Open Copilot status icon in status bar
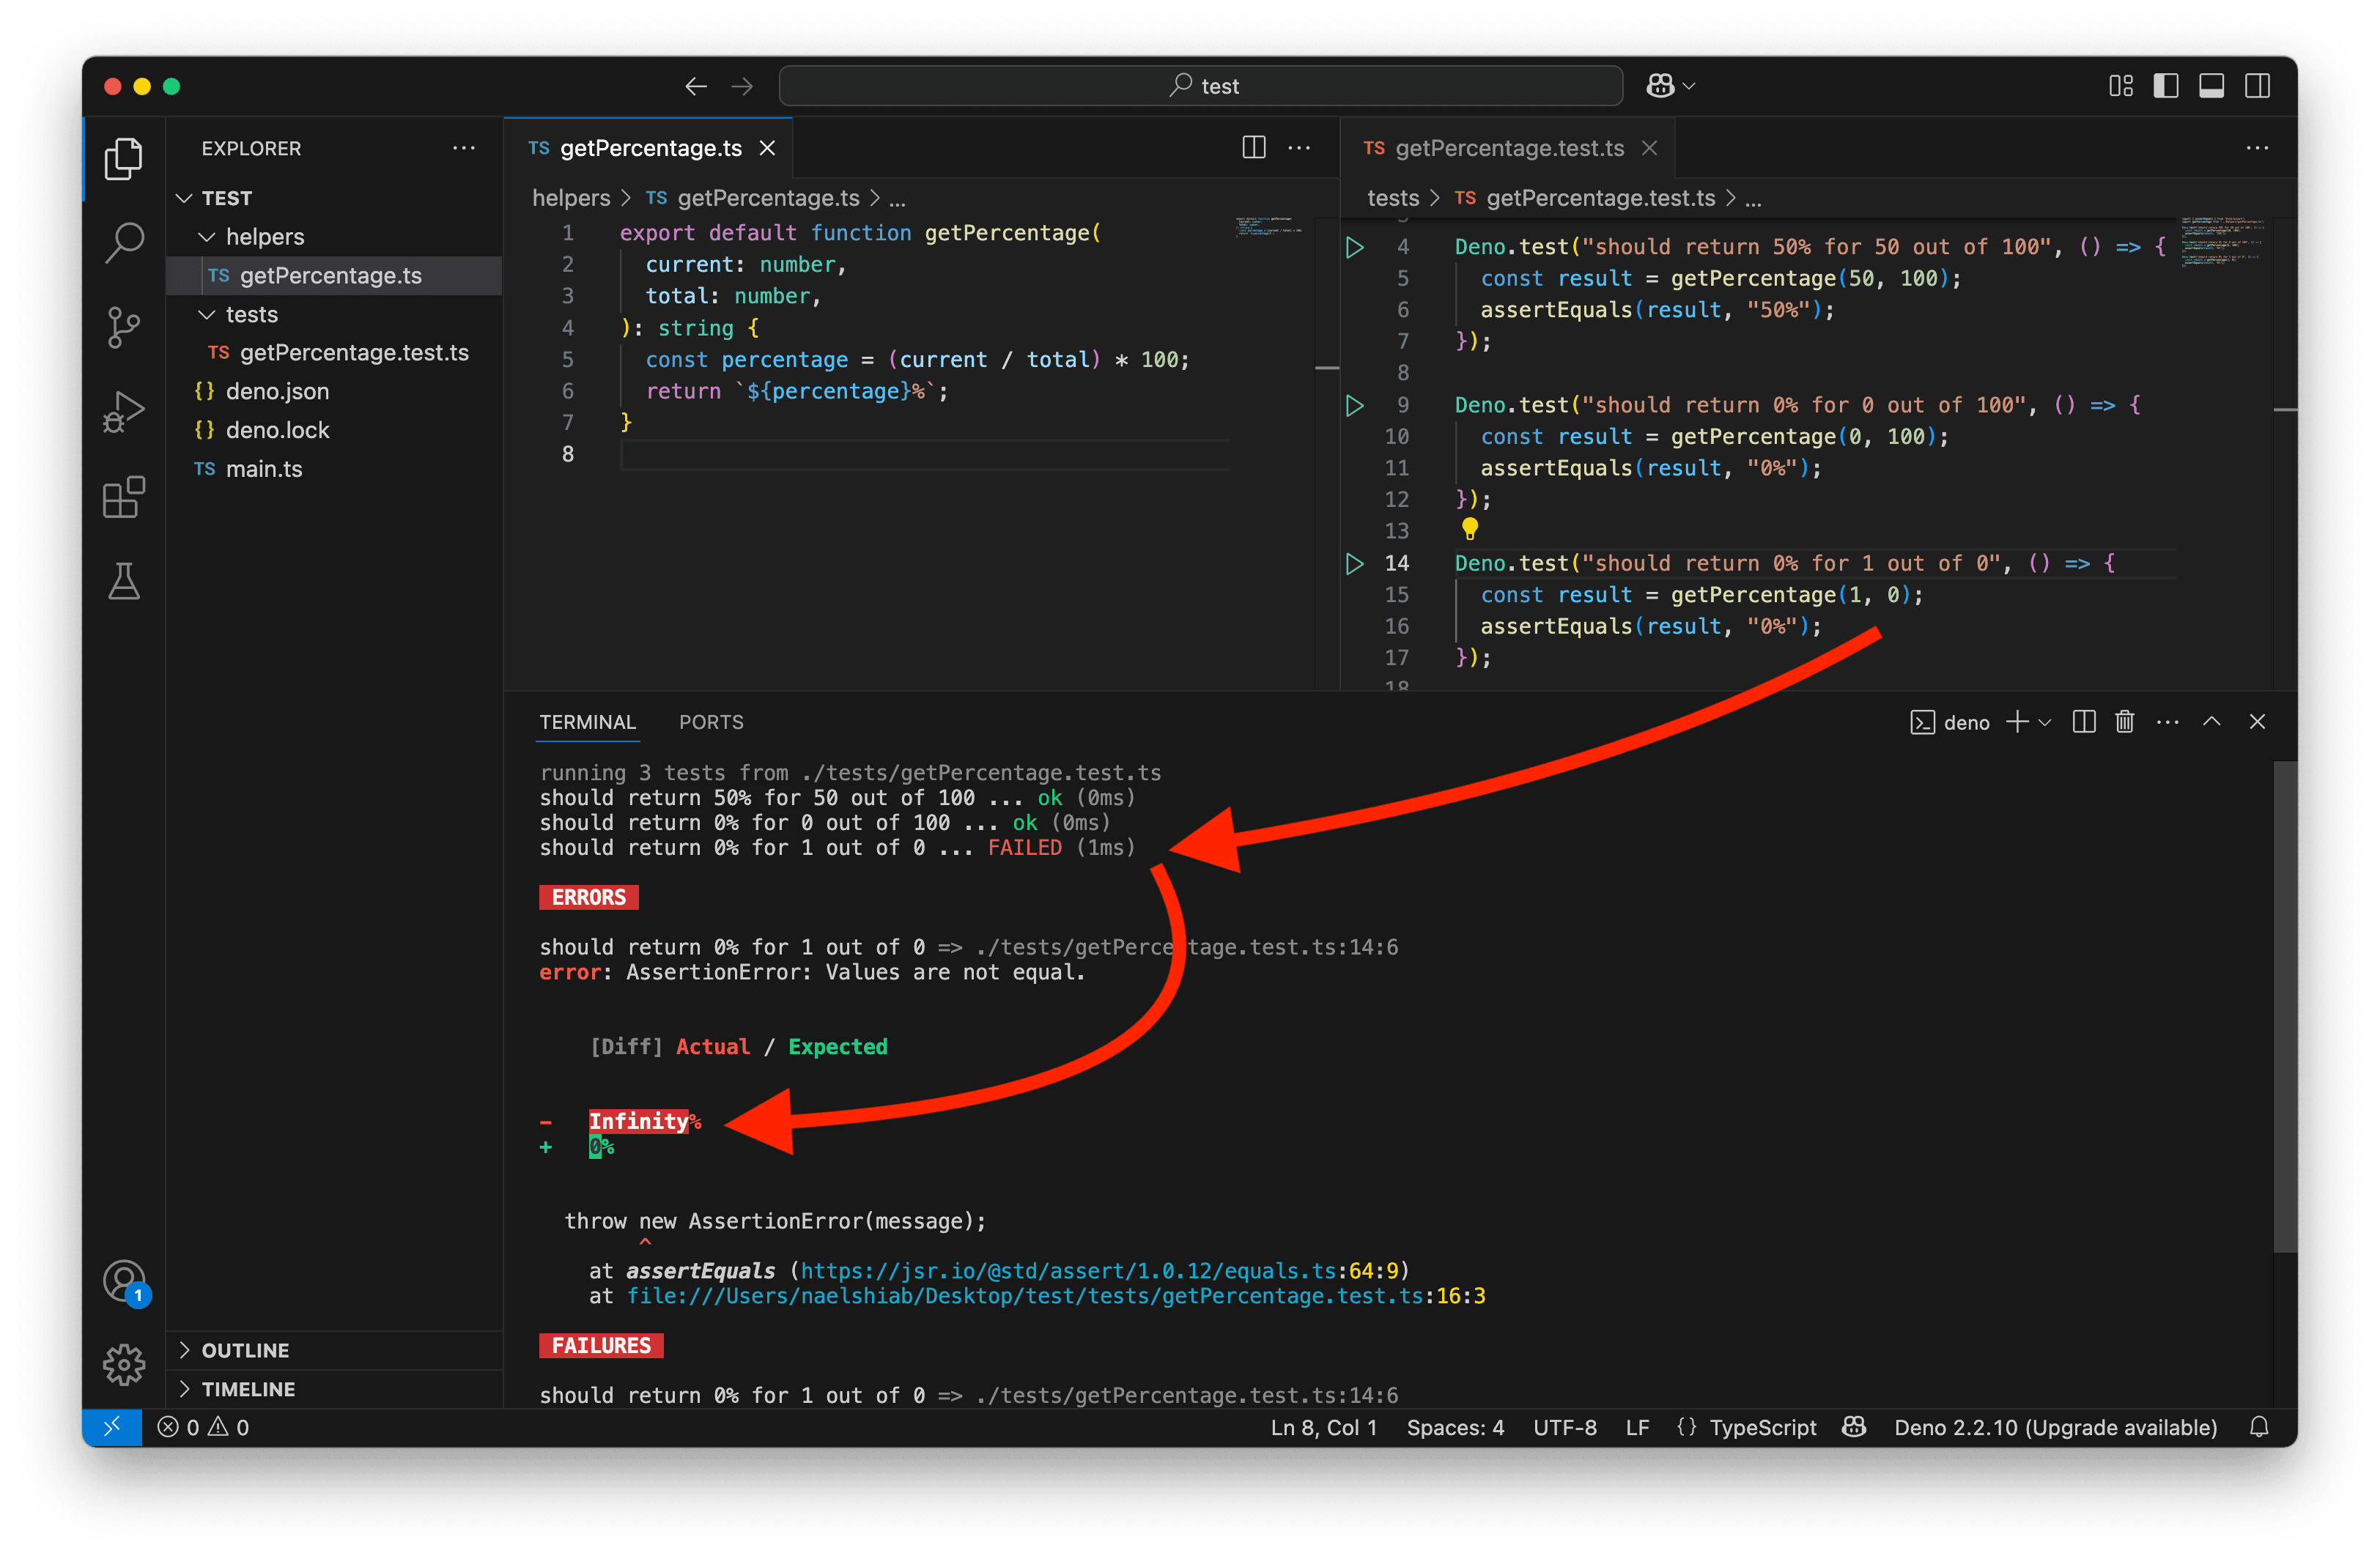Image resolution: width=2380 pixels, height=1556 pixels. tap(1854, 1427)
